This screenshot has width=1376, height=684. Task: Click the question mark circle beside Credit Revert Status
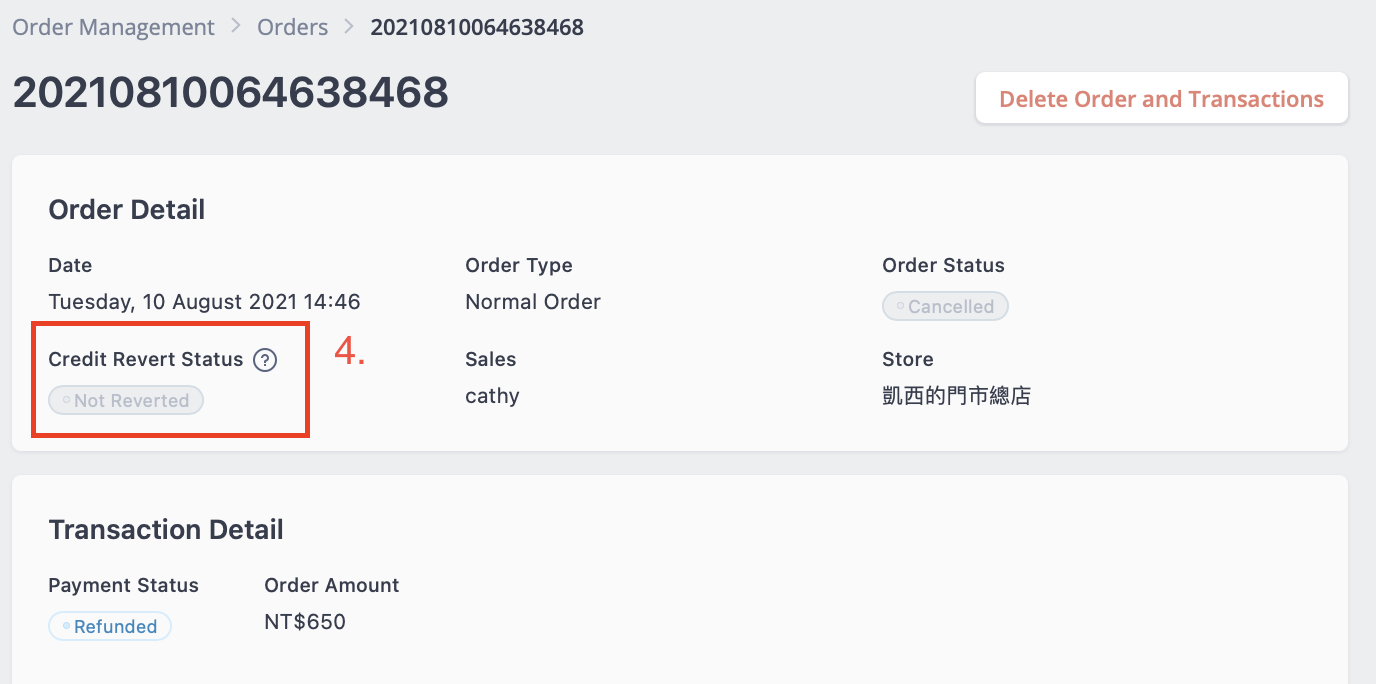(264, 360)
